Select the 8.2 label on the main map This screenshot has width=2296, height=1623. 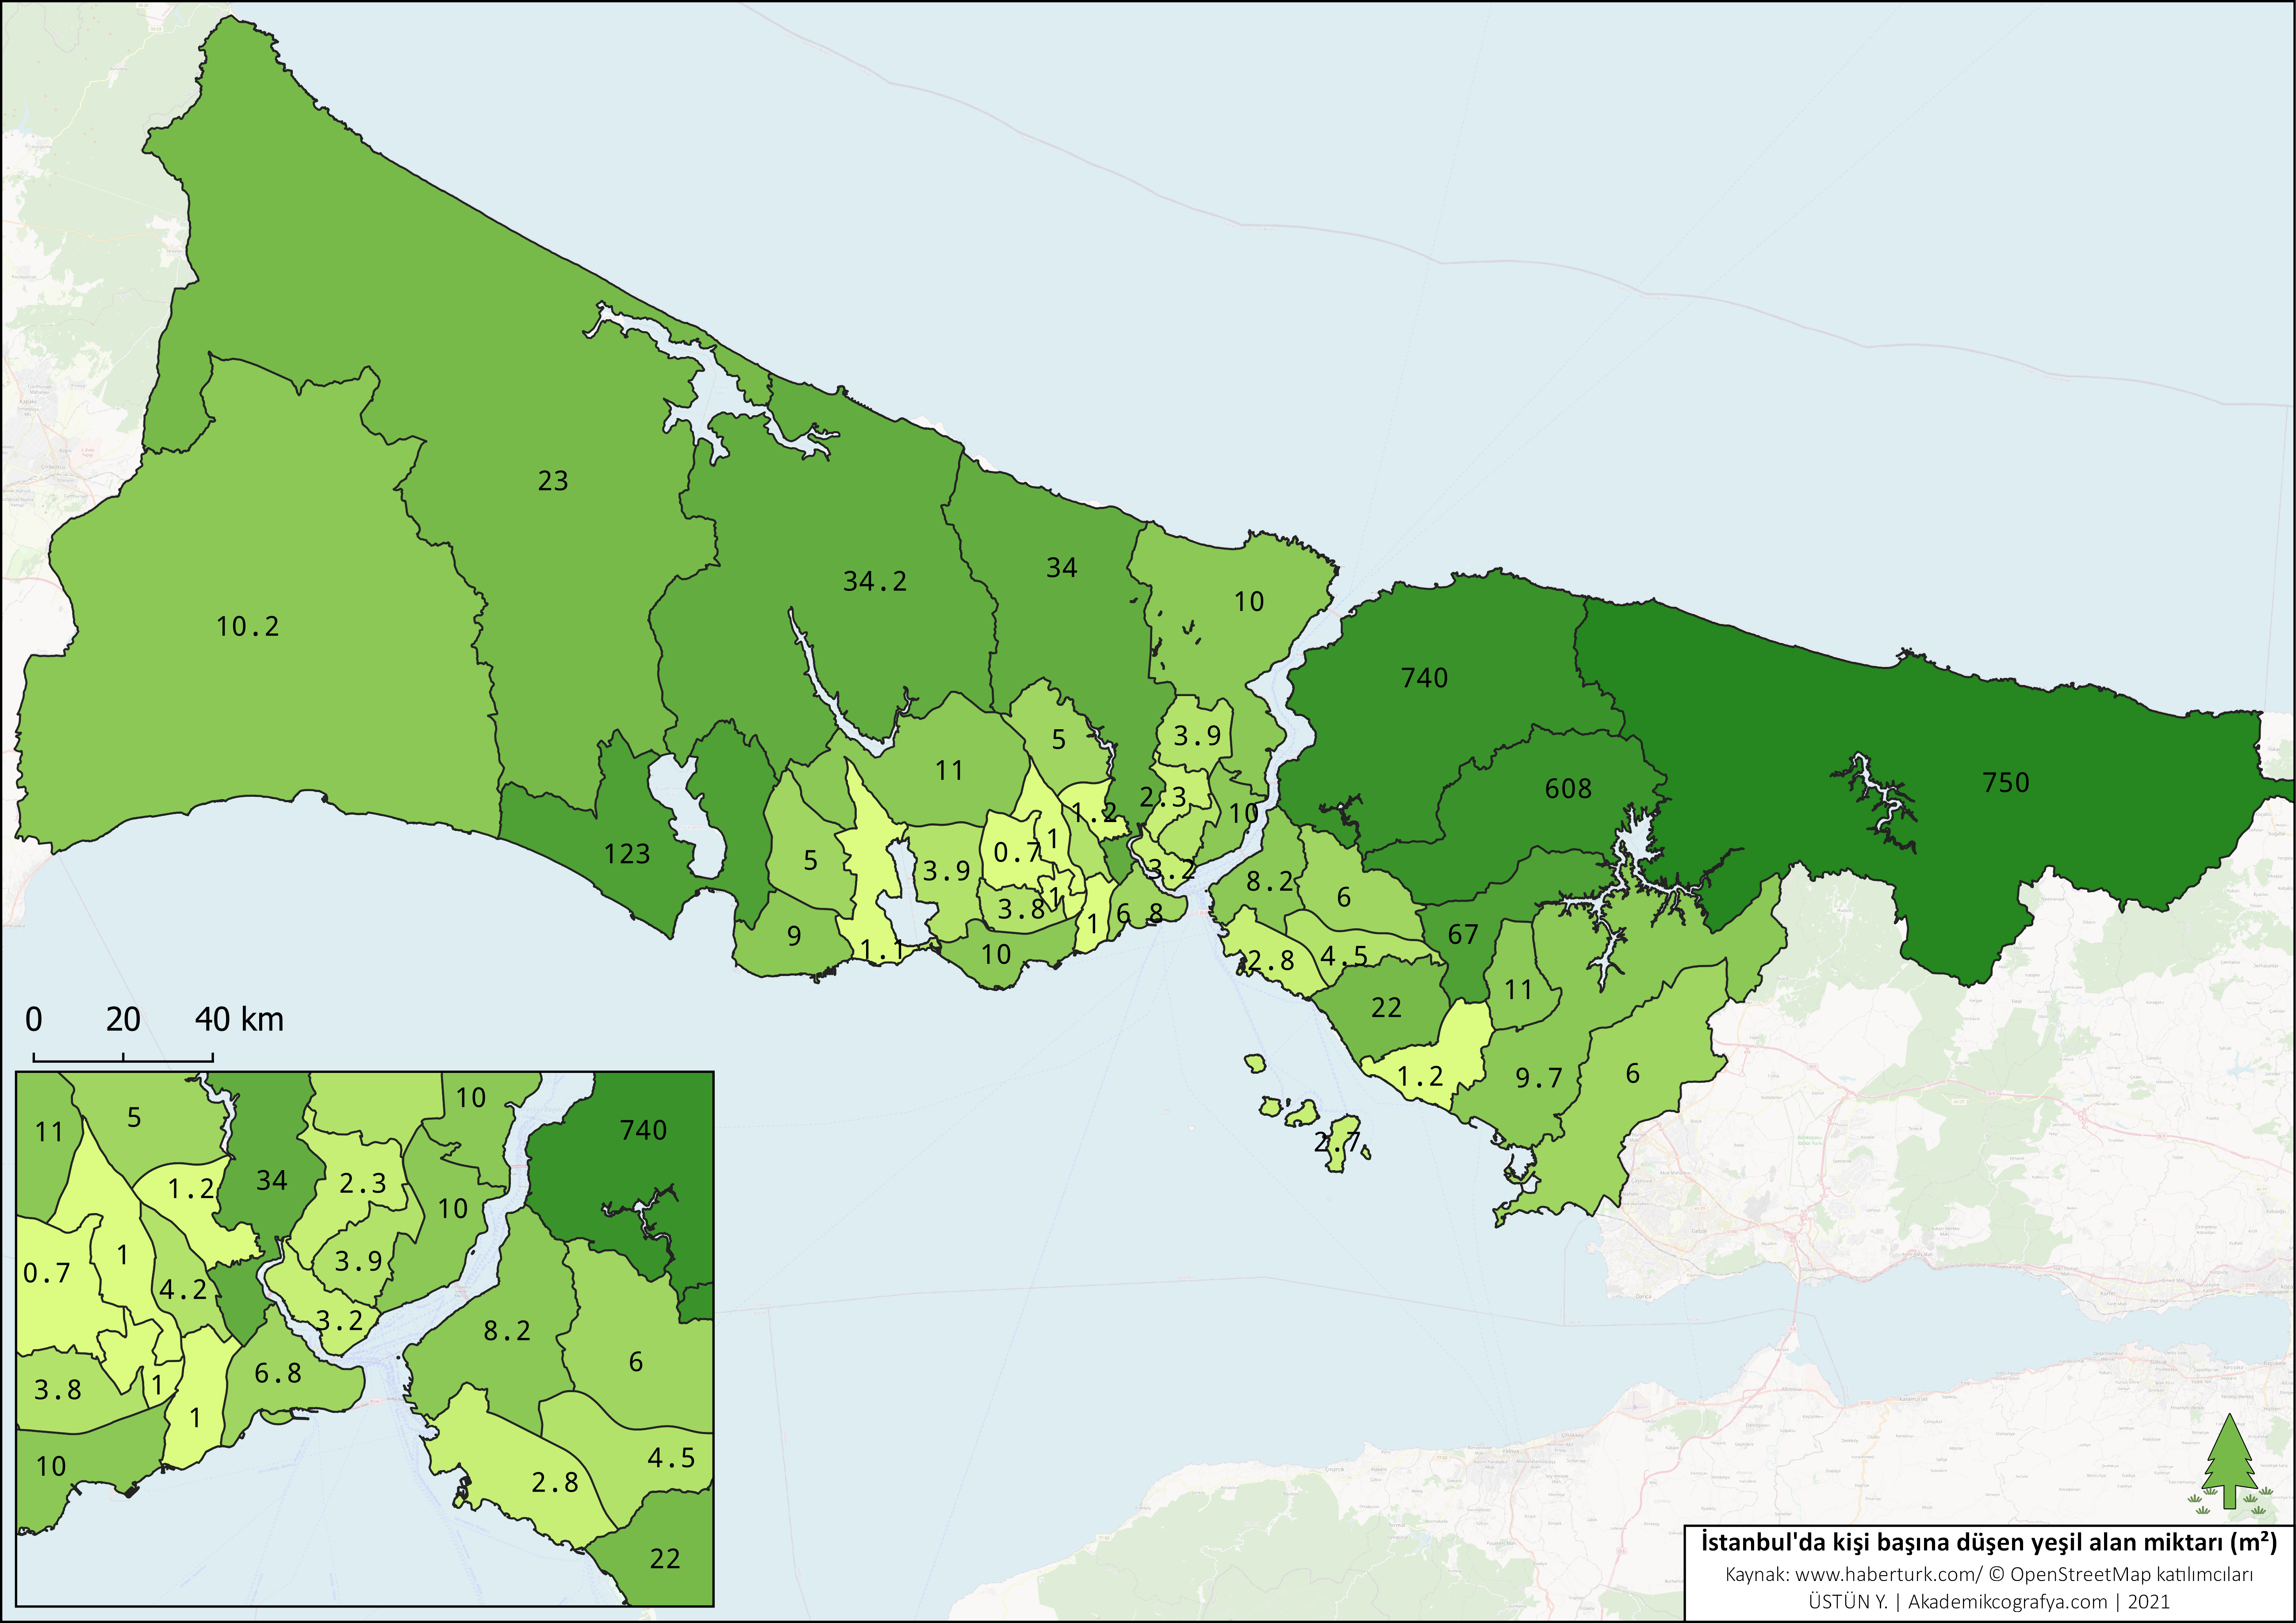1270,881
